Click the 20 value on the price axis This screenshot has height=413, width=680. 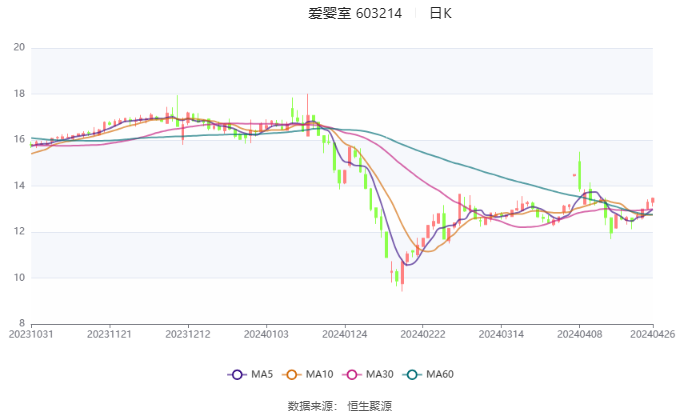[x=19, y=48]
